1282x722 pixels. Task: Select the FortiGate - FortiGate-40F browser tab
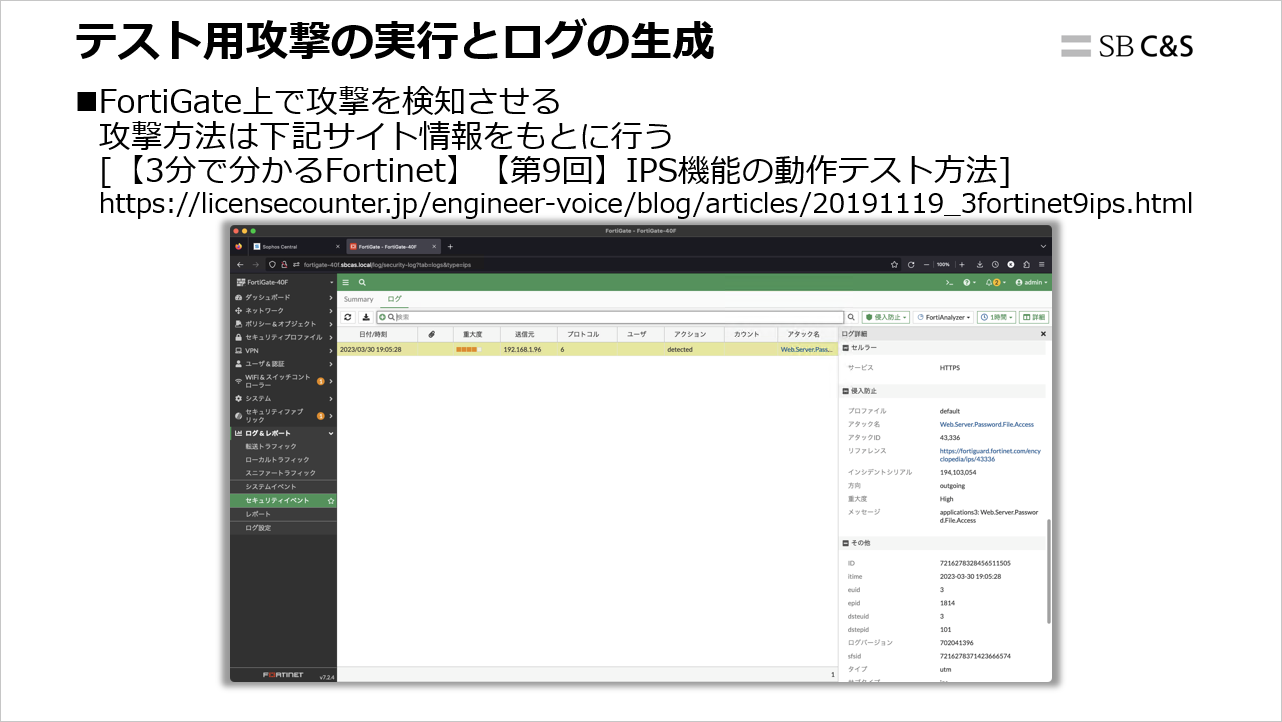pyautogui.click(x=393, y=246)
